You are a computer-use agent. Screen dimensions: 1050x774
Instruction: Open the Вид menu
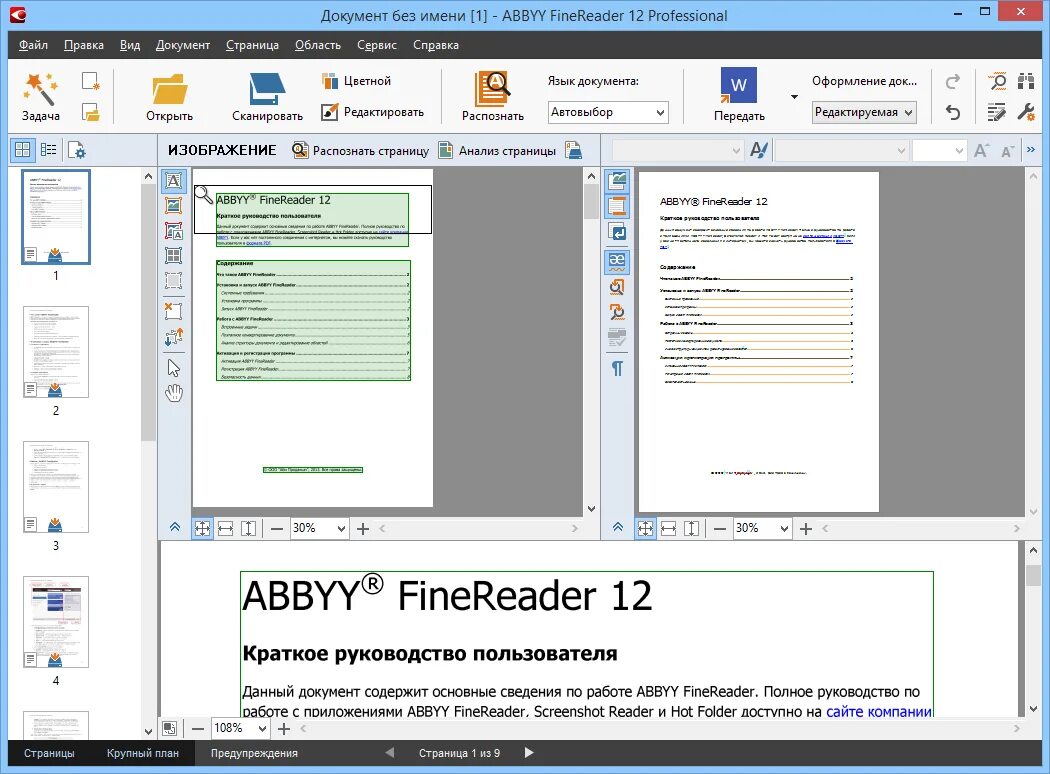pyautogui.click(x=130, y=45)
